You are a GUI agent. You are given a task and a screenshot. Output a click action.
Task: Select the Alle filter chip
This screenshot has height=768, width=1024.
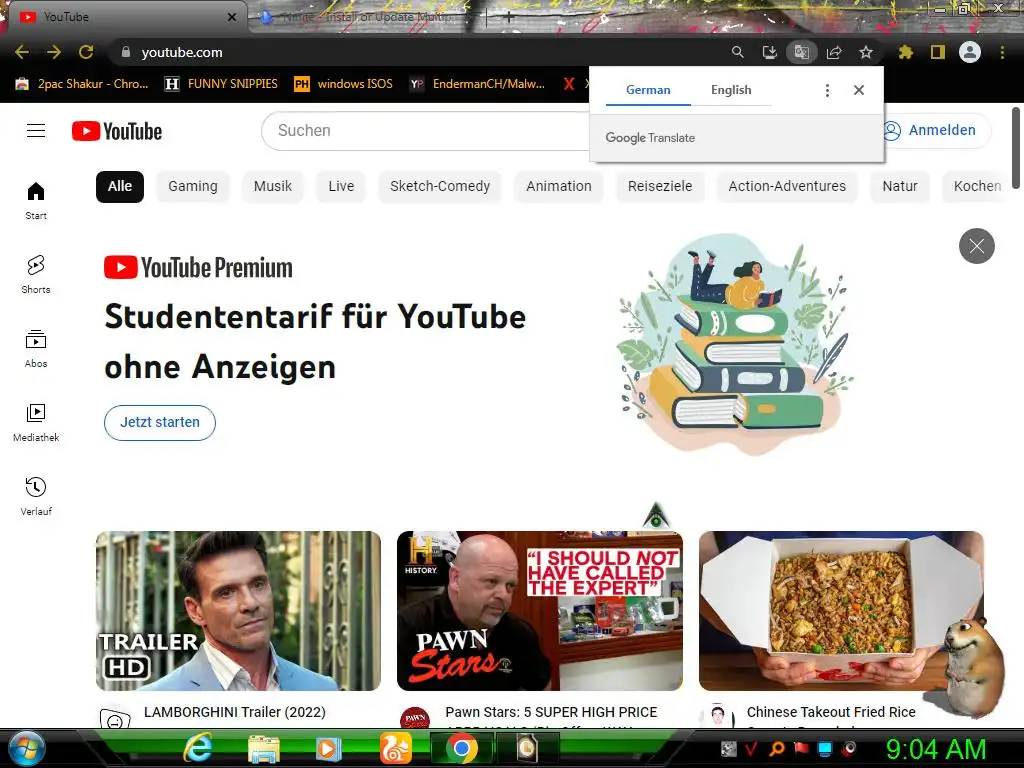(120, 186)
